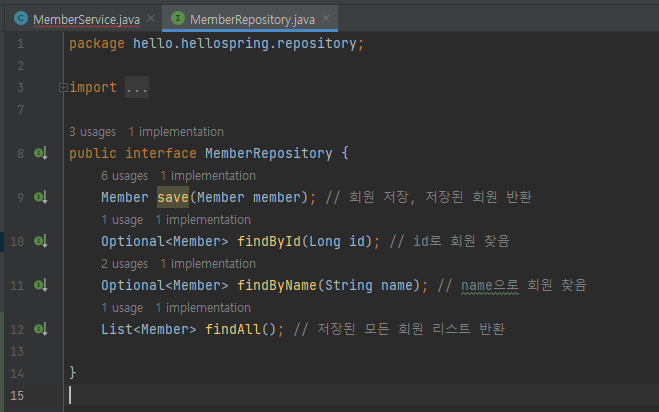Switch to the MemberService.java tab
The width and height of the screenshot is (659, 412).
pyautogui.click(x=86, y=19)
